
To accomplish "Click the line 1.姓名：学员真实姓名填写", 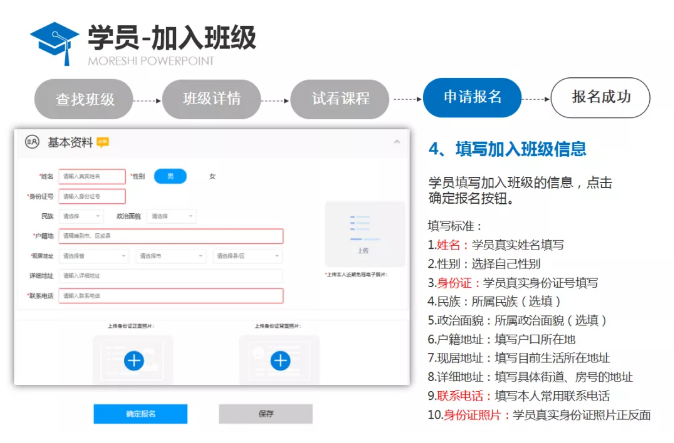I will [496, 245].
